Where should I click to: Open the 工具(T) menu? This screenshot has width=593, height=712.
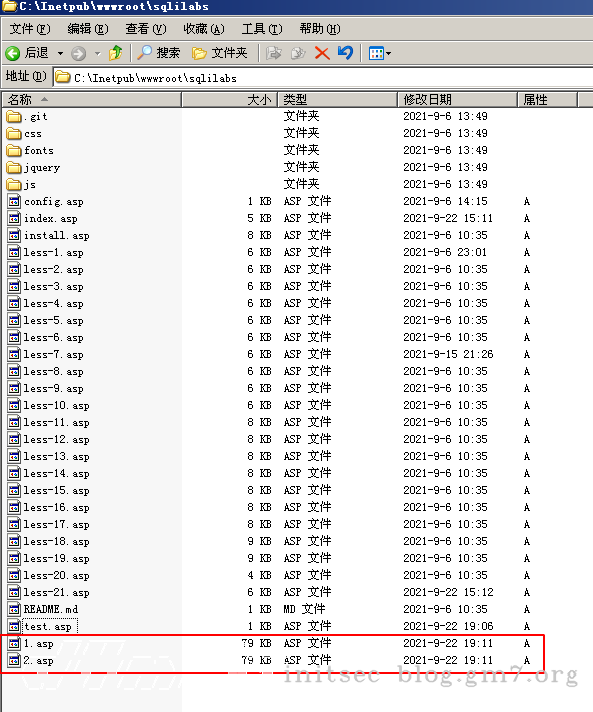[x=262, y=29]
